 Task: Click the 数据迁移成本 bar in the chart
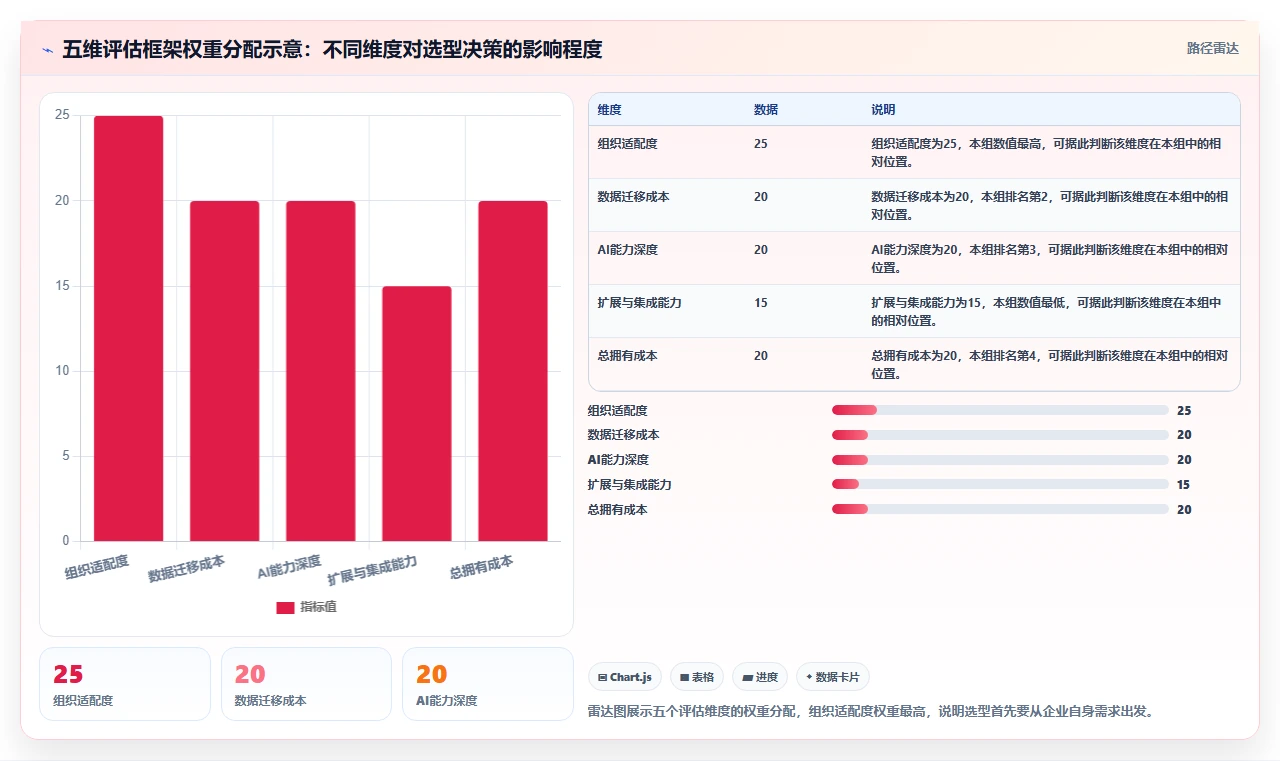click(x=225, y=371)
